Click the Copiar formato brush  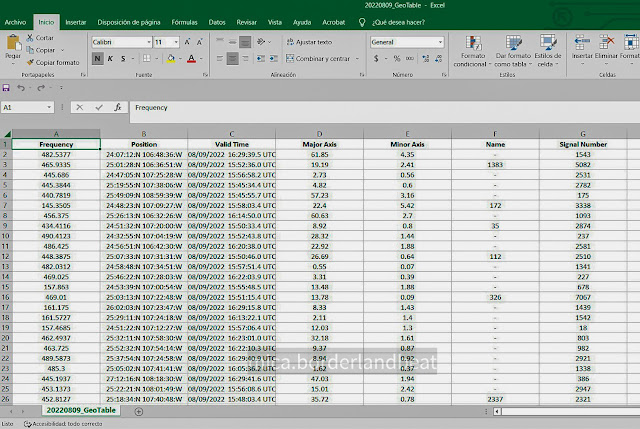pos(30,62)
